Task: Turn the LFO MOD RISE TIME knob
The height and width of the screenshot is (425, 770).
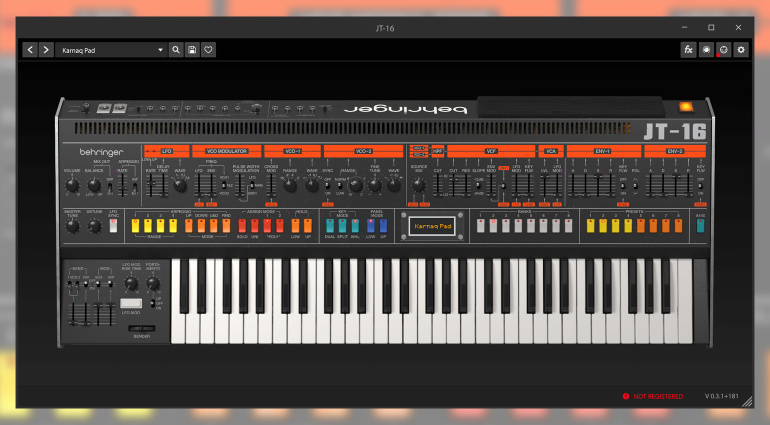Action: [131, 283]
